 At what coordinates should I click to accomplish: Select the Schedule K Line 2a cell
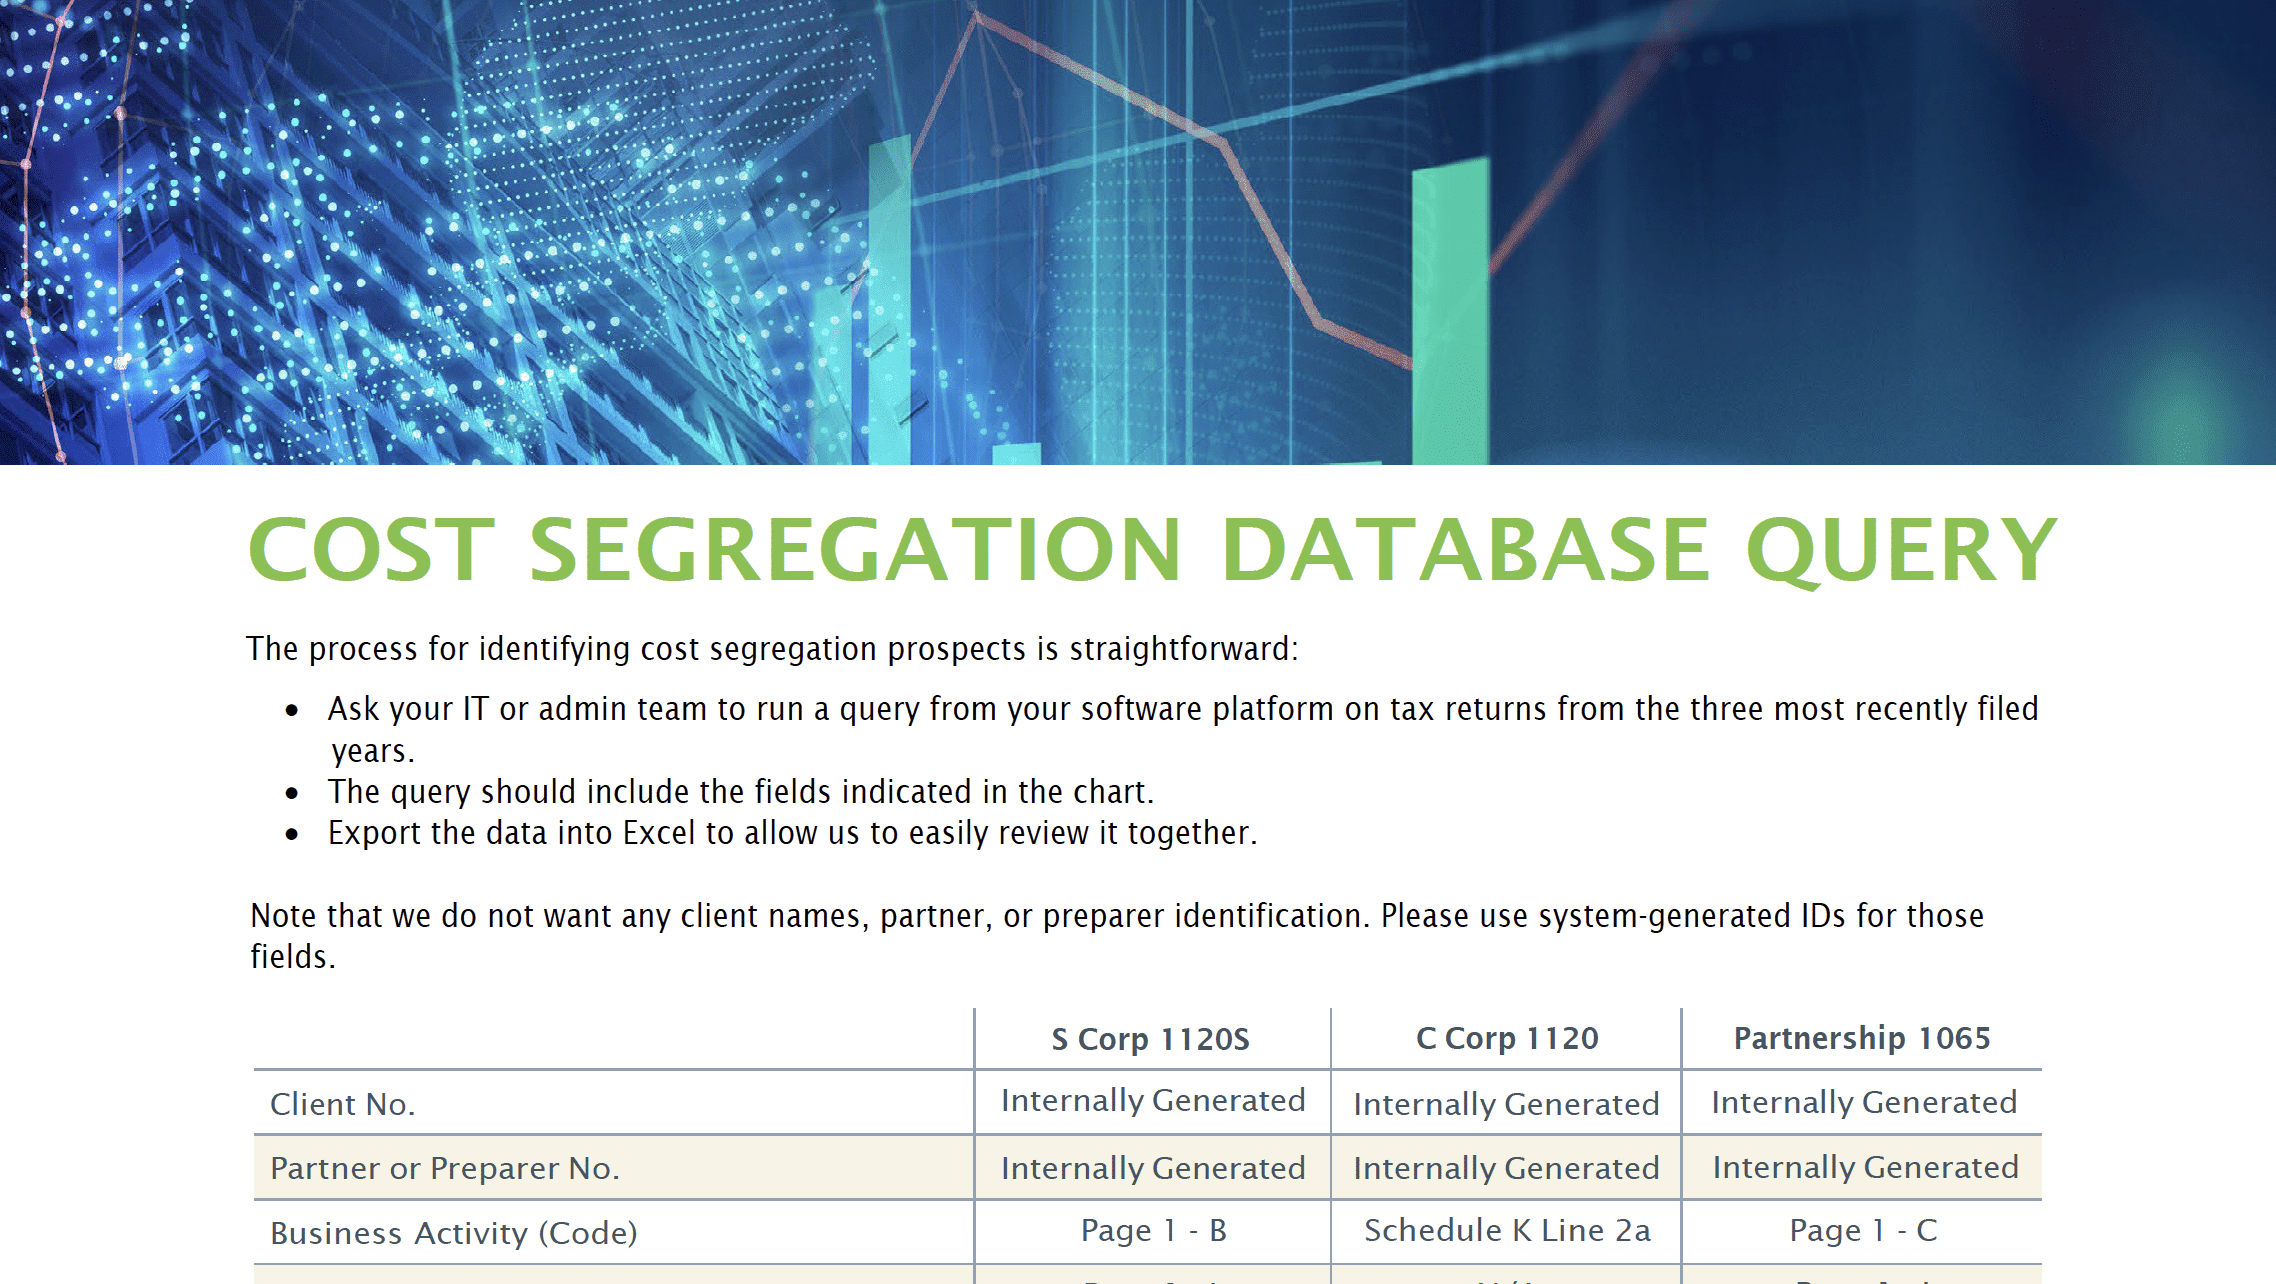[x=1506, y=1231]
